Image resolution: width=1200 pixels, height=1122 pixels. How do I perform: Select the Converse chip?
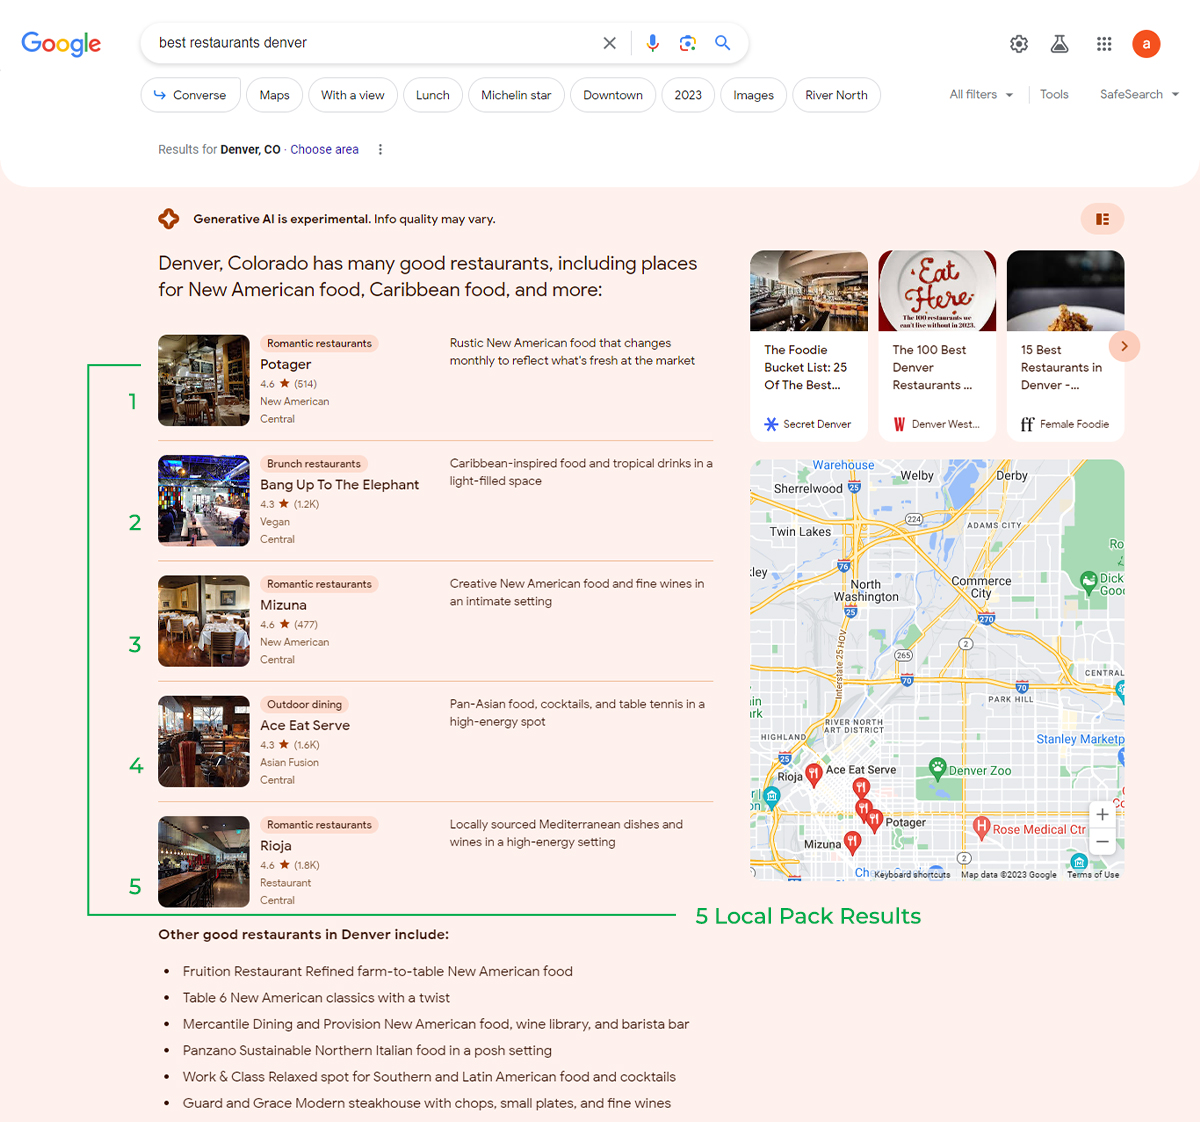coord(190,95)
